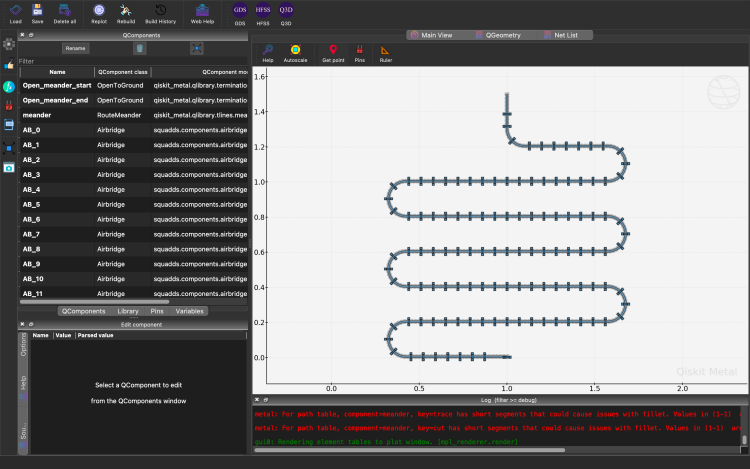Close the Log panel
This screenshot has height=469, width=750.
click(x=256, y=400)
